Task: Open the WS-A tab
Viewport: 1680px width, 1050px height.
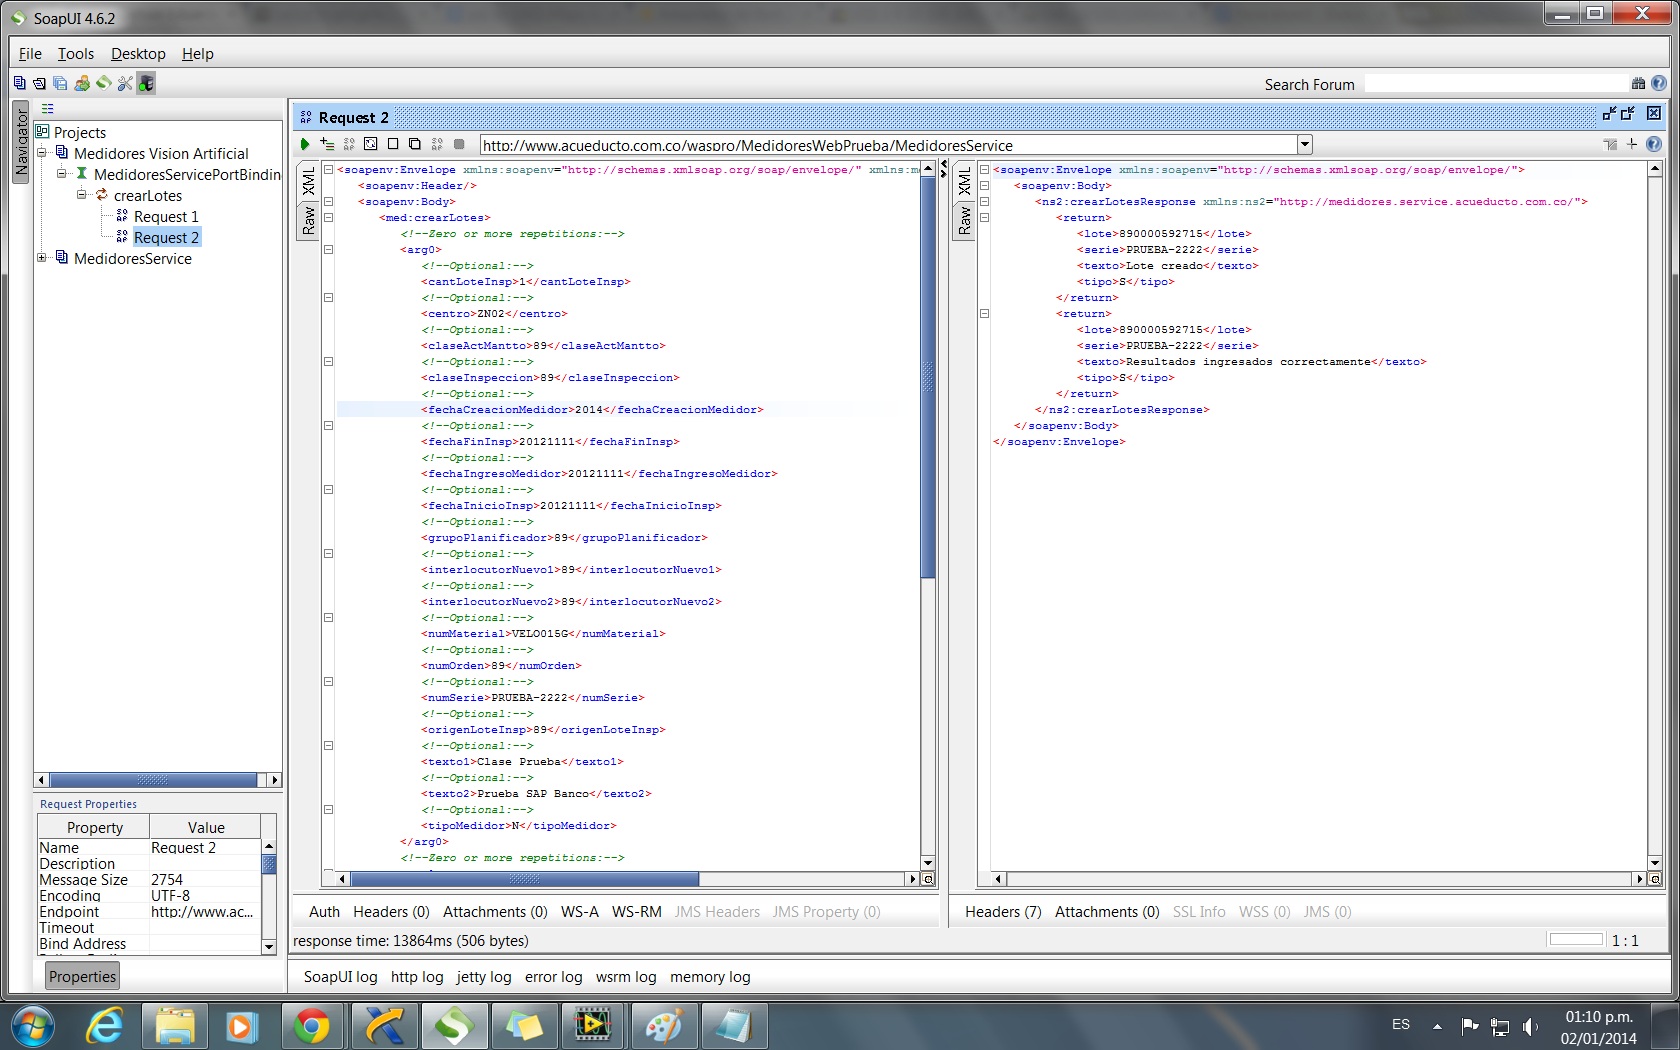Action: [580, 912]
